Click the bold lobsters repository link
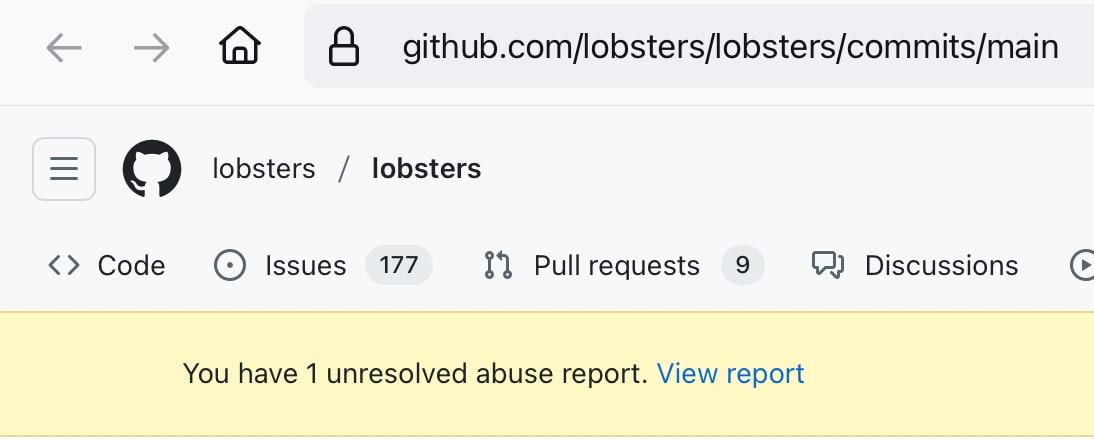Viewport: 1094px width, 442px height. [x=426, y=169]
